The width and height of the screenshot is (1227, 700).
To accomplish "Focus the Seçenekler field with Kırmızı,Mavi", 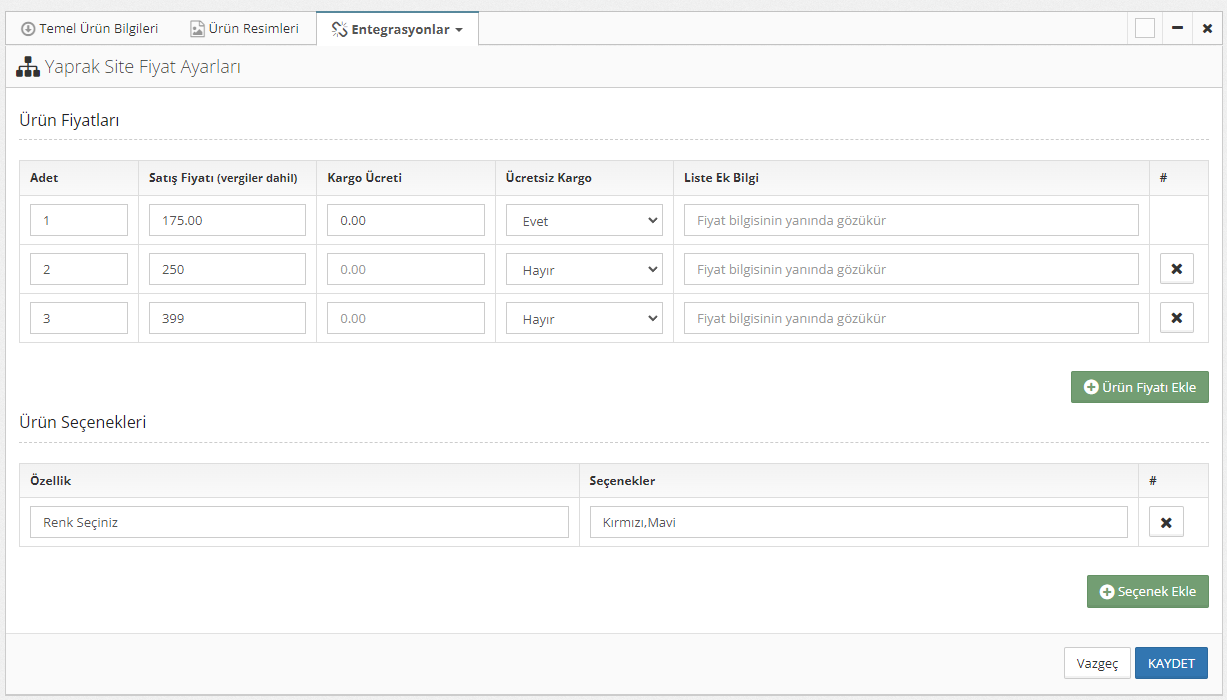I will [x=858, y=522].
